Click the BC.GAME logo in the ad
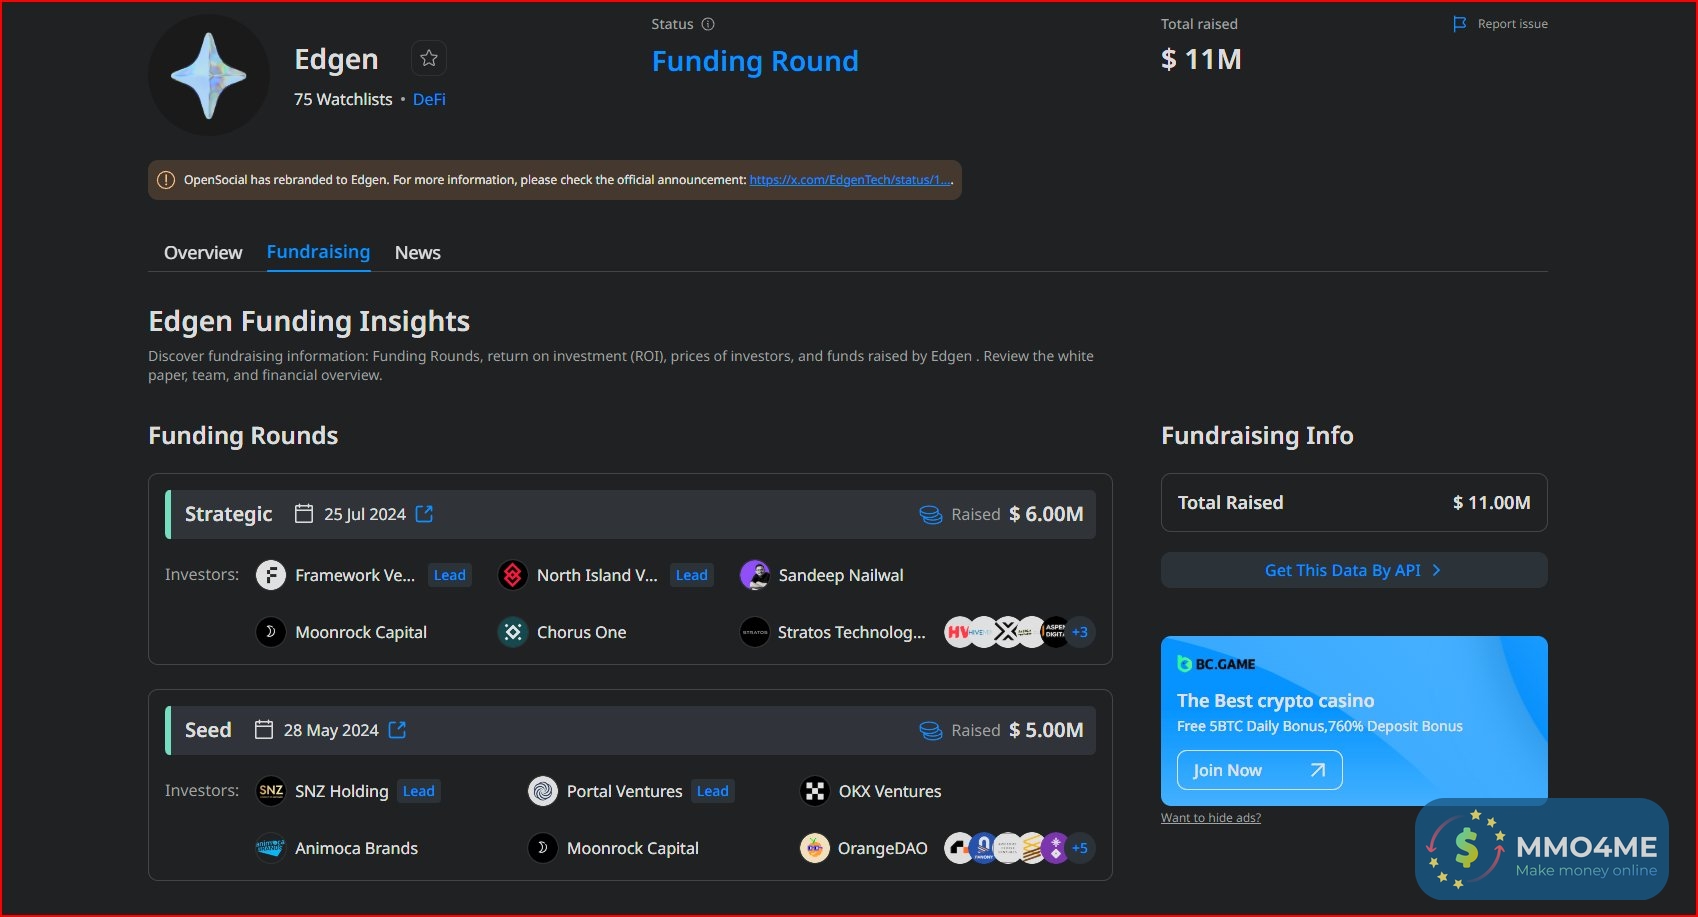Image resolution: width=1698 pixels, height=917 pixels. point(1216,664)
